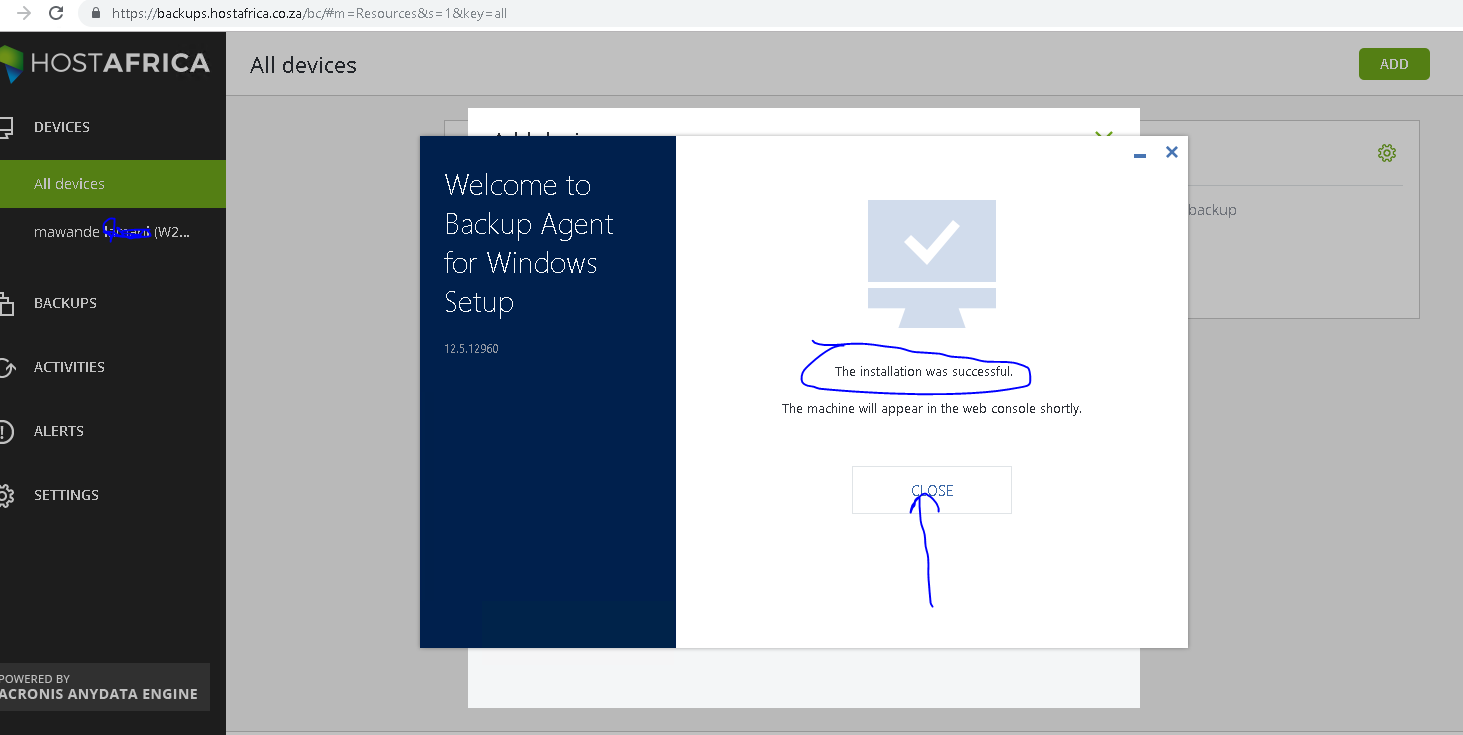1463x735 pixels.
Task: Reload the page in the browser
Action: click(x=56, y=14)
